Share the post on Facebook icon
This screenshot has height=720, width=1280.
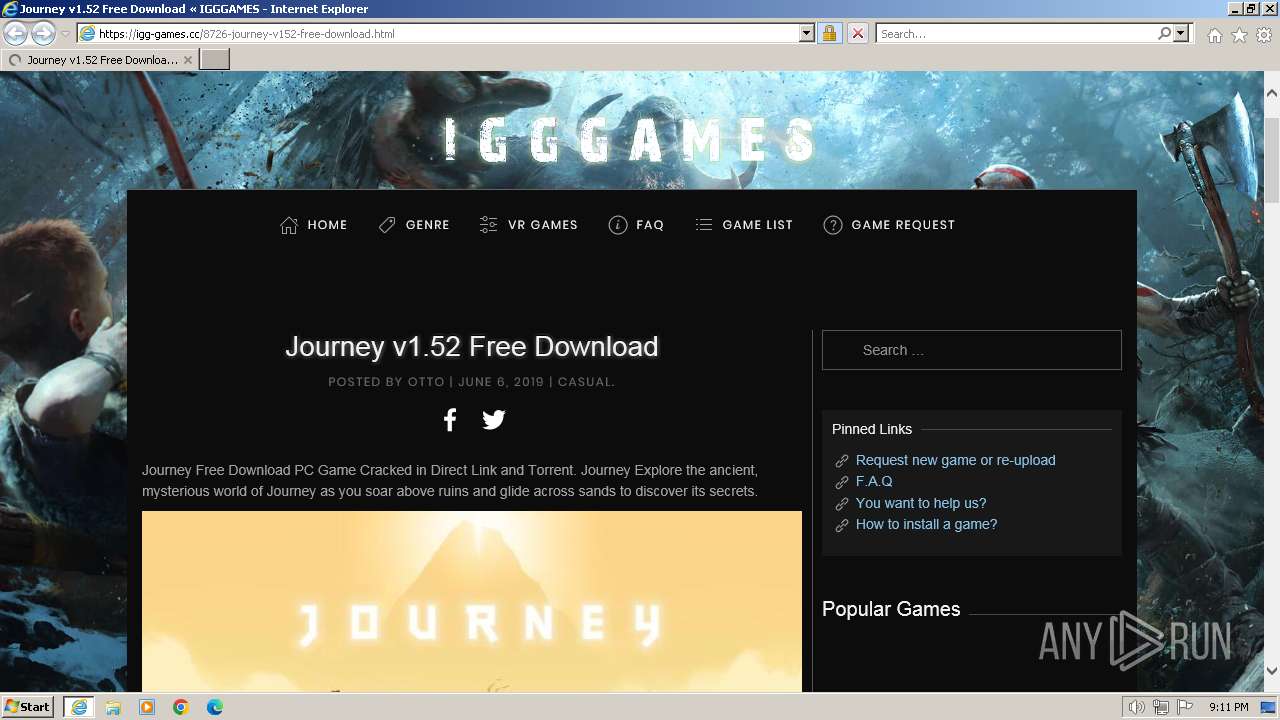point(450,420)
